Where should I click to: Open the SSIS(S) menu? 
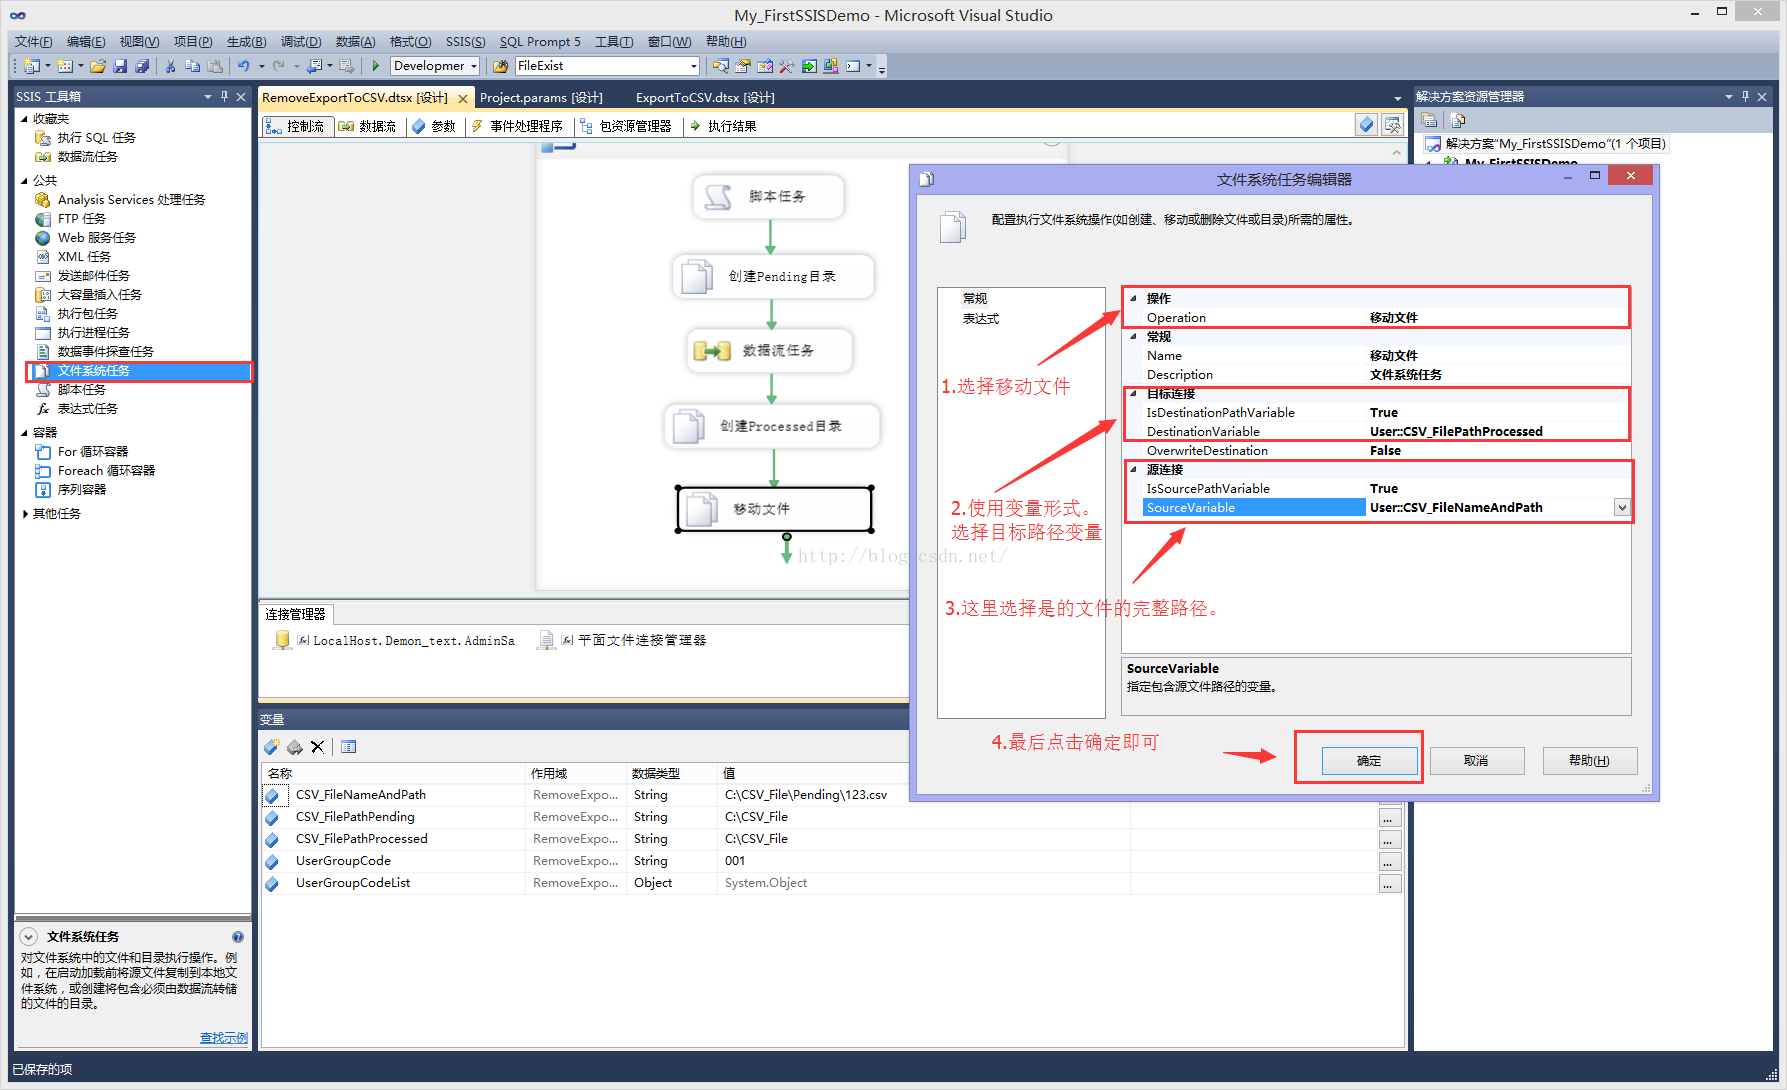(465, 41)
